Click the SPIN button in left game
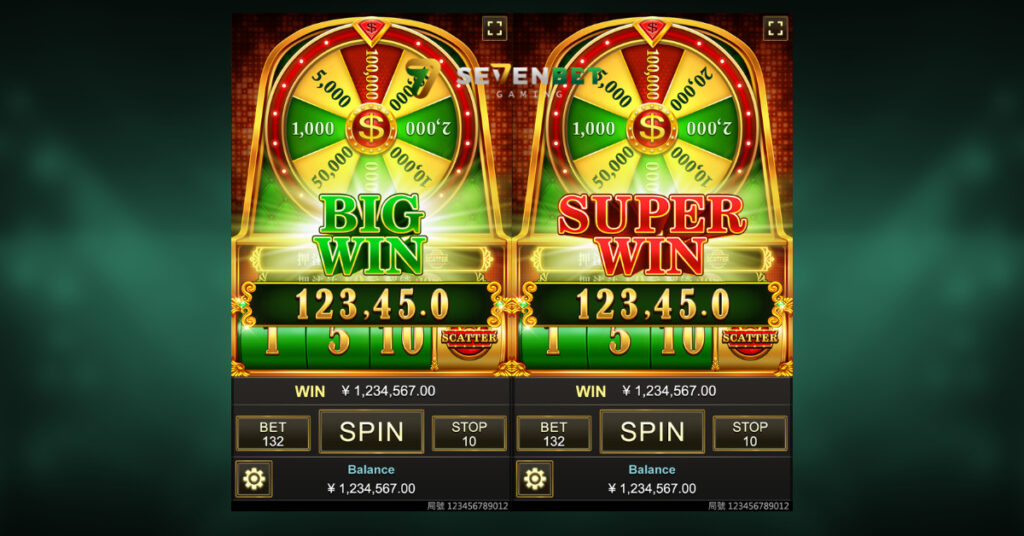 (x=371, y=432)
